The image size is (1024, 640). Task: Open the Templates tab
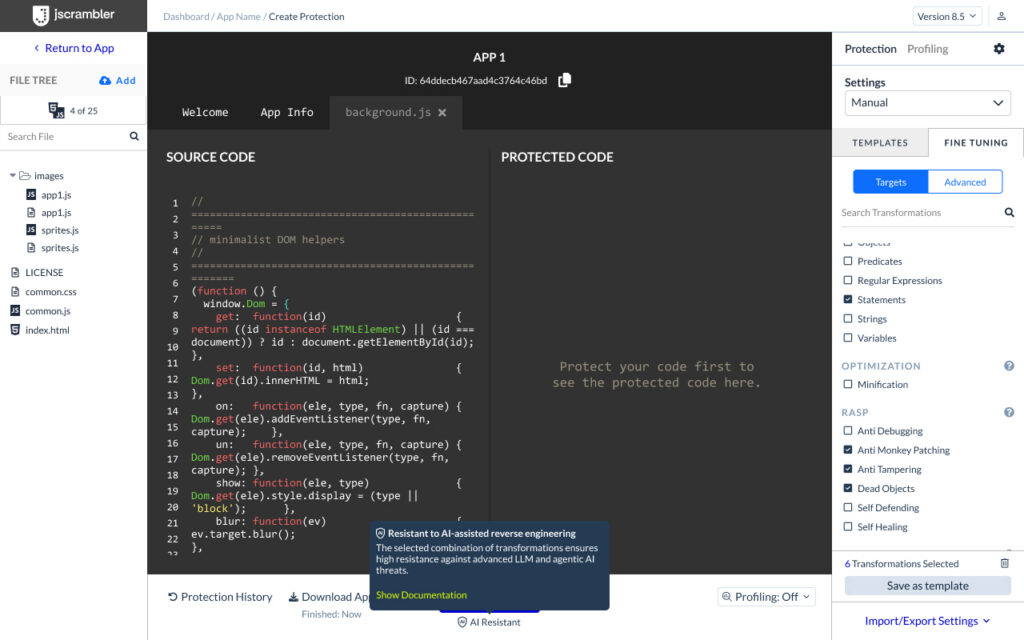coord(880,142)
